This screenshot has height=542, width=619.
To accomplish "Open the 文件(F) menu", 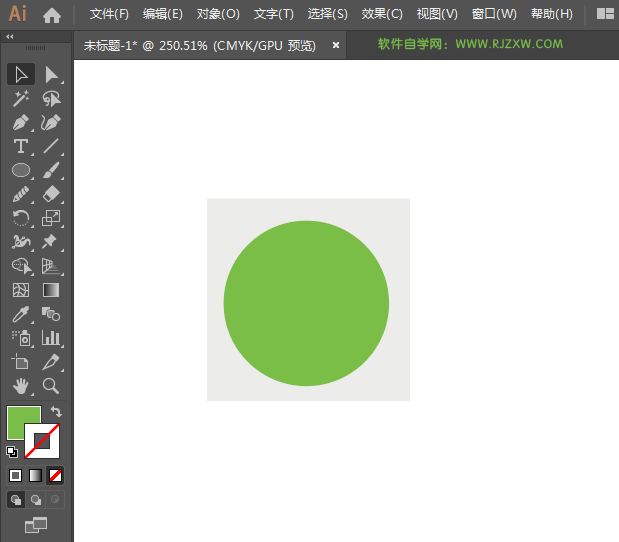I will (x=109, y=14).
